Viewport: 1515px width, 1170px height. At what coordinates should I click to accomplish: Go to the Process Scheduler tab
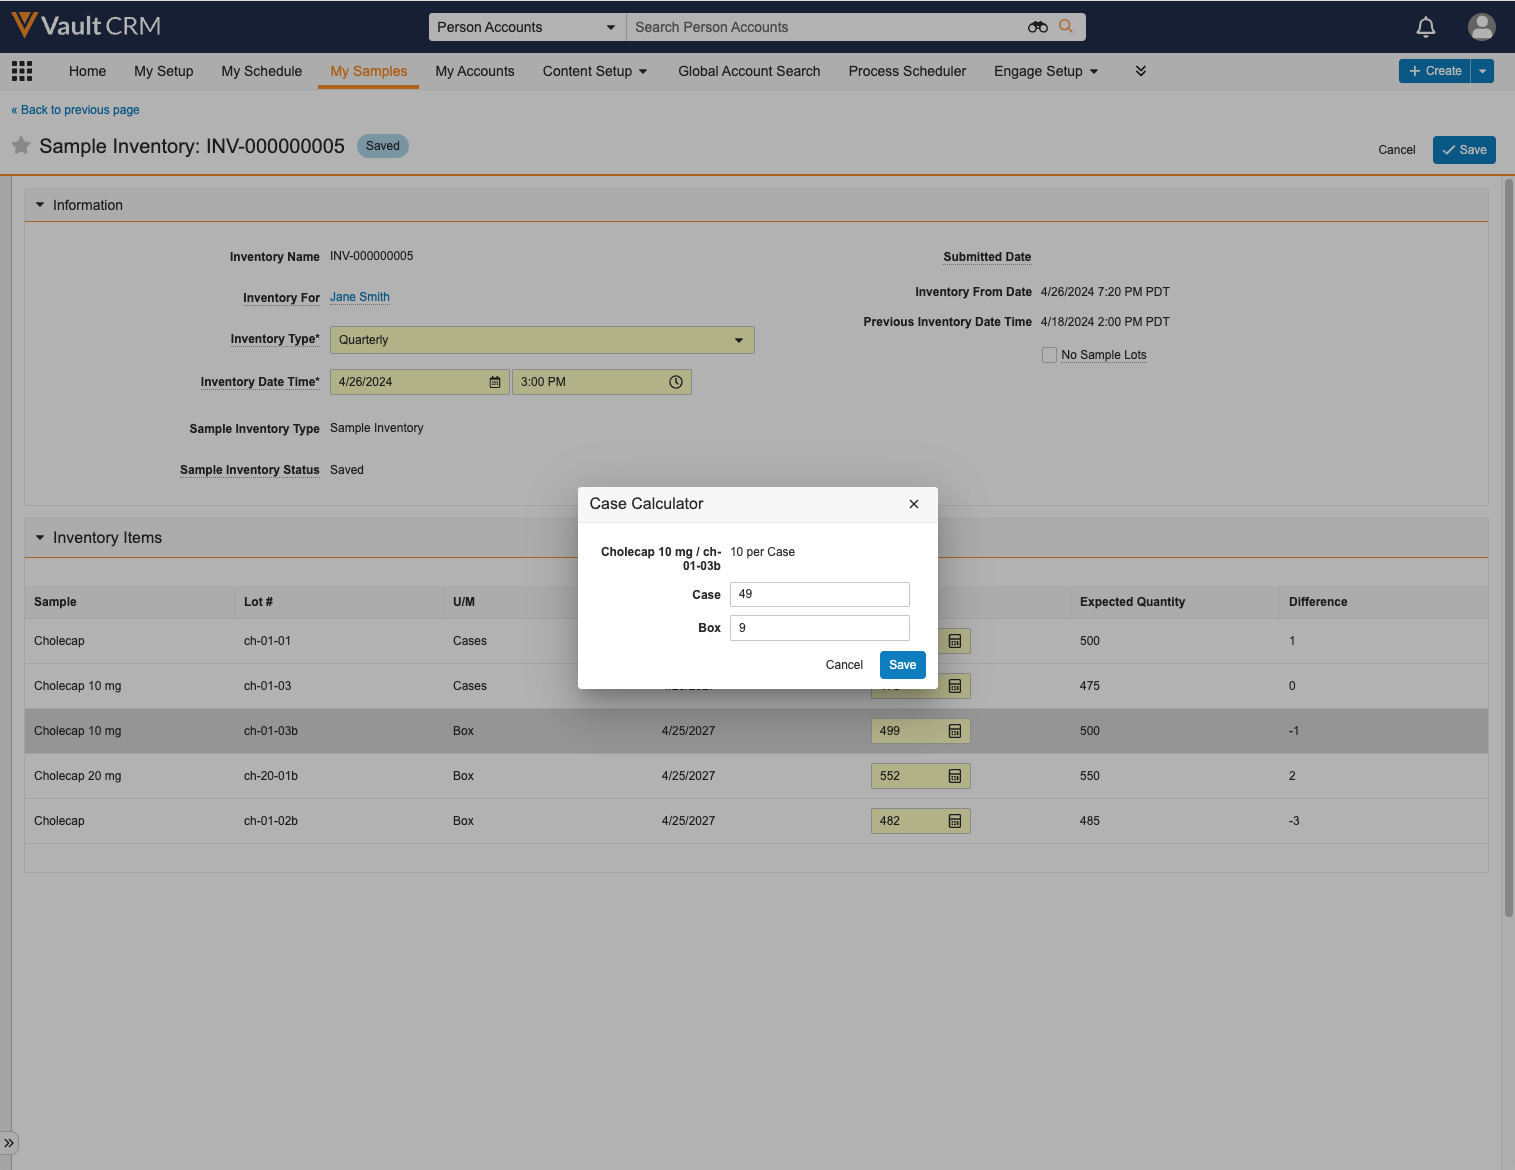click(x=906, y=71)
